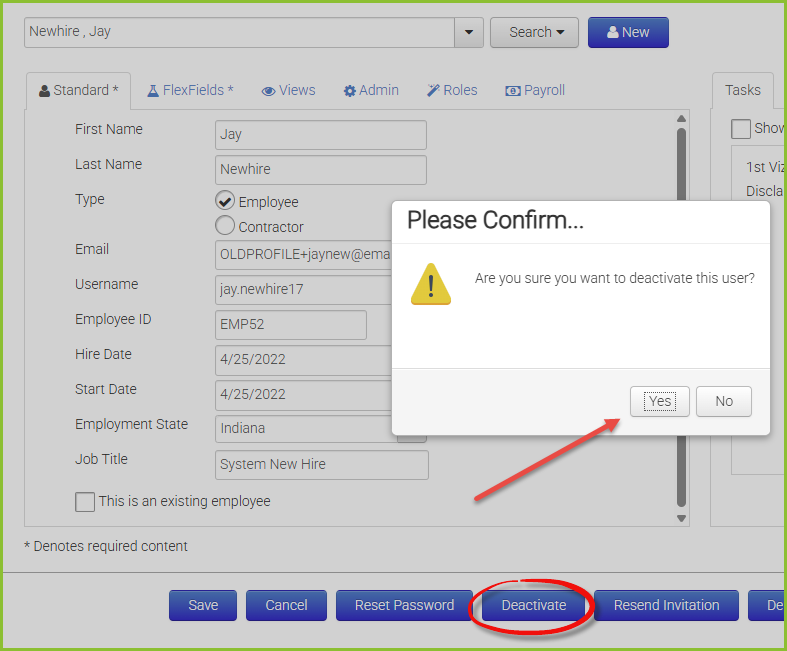Open the employee name dropdown arrow
Image resolution: width=787 pixels, height=651 pixels.
(469, 33)
